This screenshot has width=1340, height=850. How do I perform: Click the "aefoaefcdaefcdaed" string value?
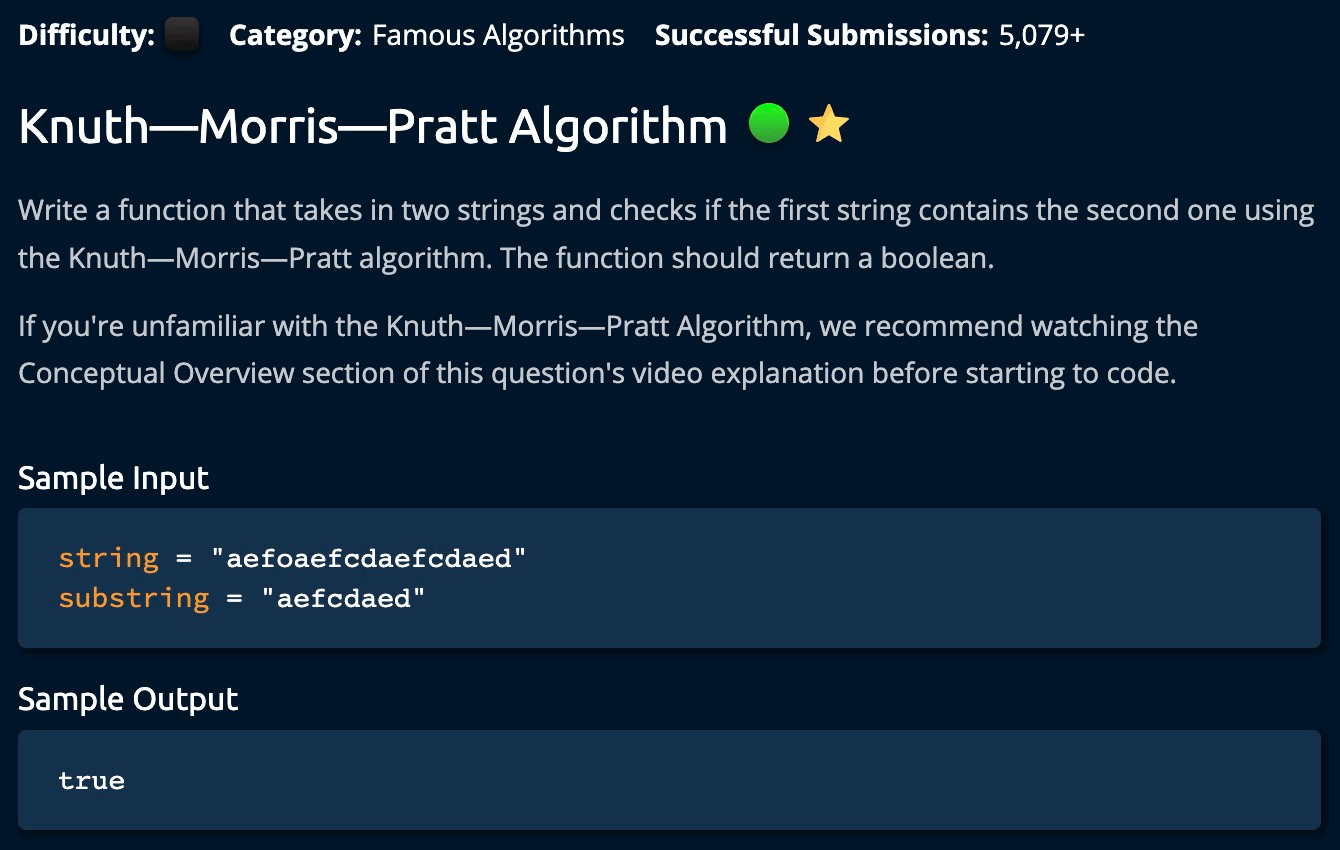click(368, 558)
